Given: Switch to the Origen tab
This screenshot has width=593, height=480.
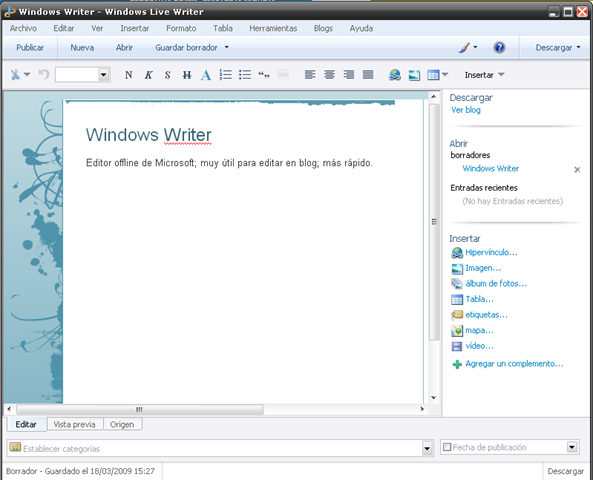Looking at the screenshot, I should 122,424.
